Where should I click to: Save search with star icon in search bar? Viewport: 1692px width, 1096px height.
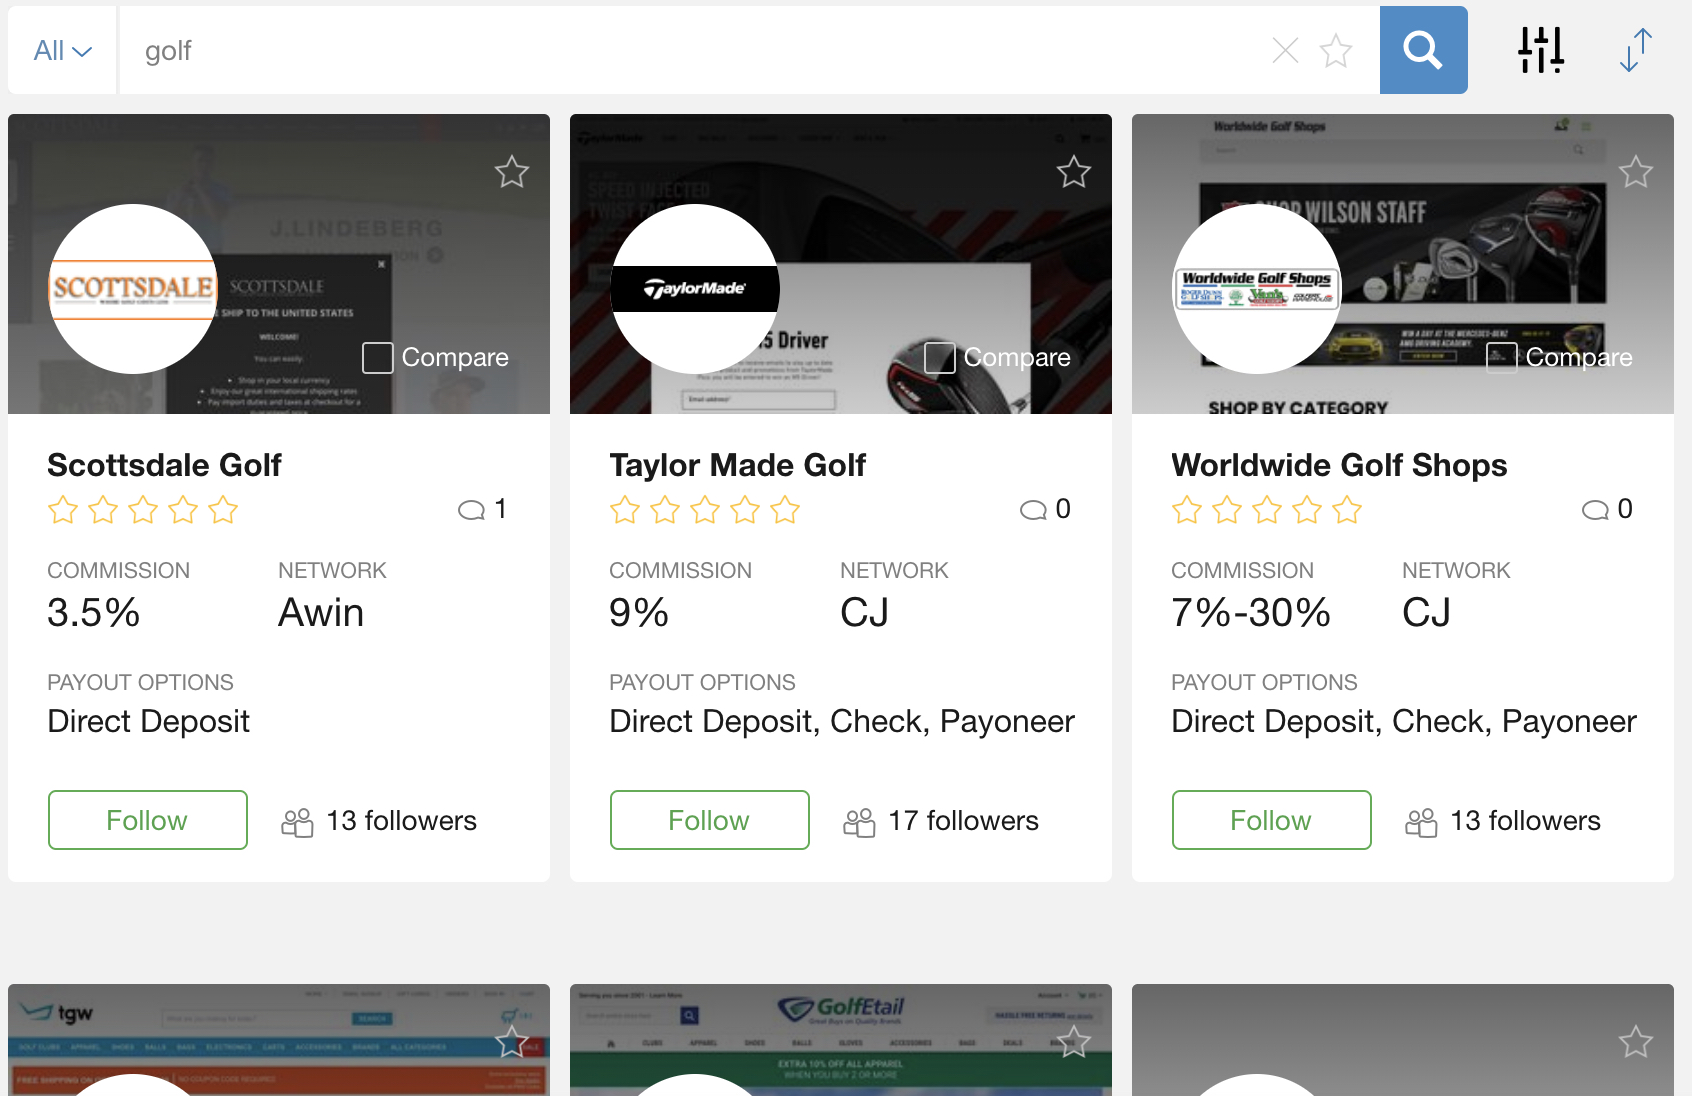[1336, 50]
